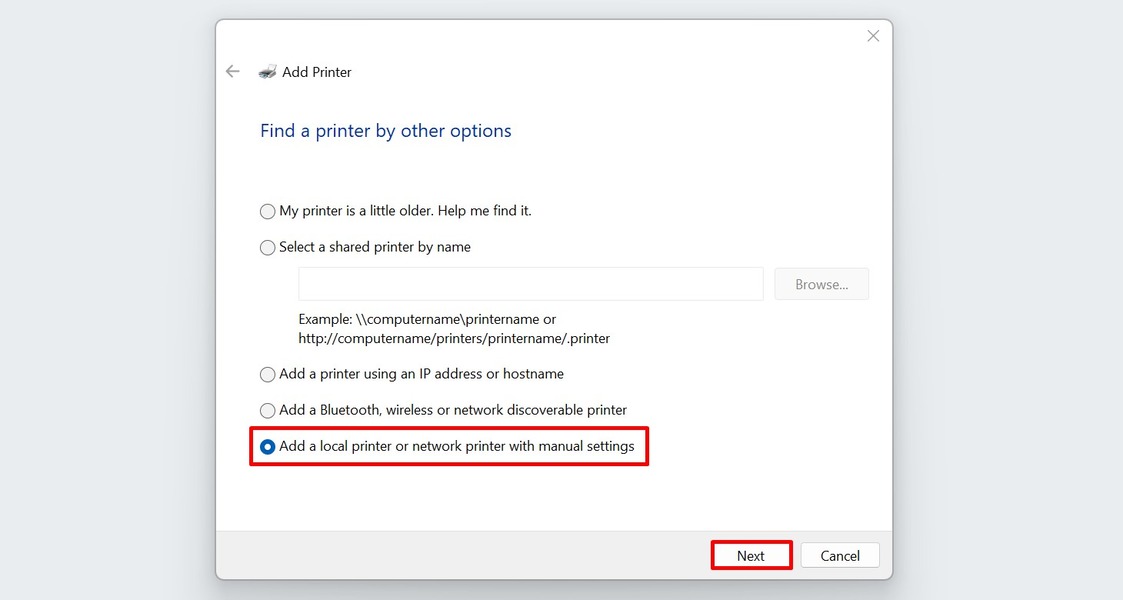Image resolution: width=1123 pixels, height=600 pixels.
Task: Click the 'Find a printer by other options' heading
Action: click(385, 130)
